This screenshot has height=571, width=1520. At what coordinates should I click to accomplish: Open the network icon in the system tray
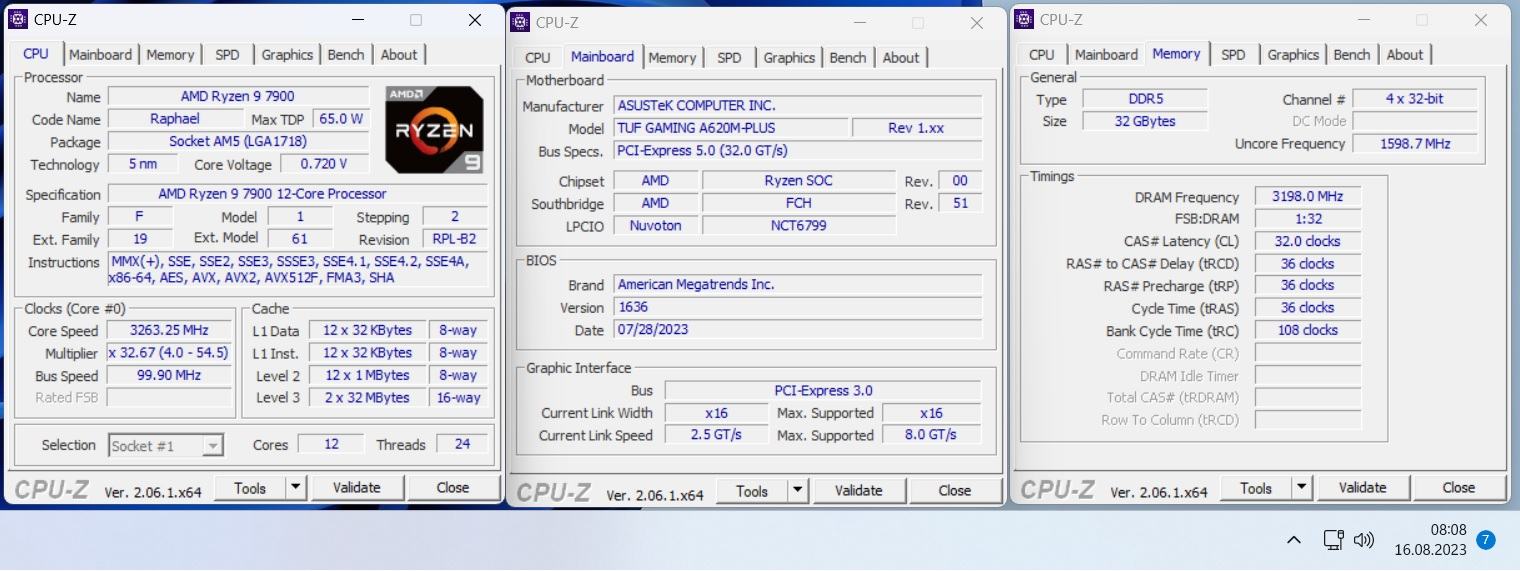[1333, 540]
